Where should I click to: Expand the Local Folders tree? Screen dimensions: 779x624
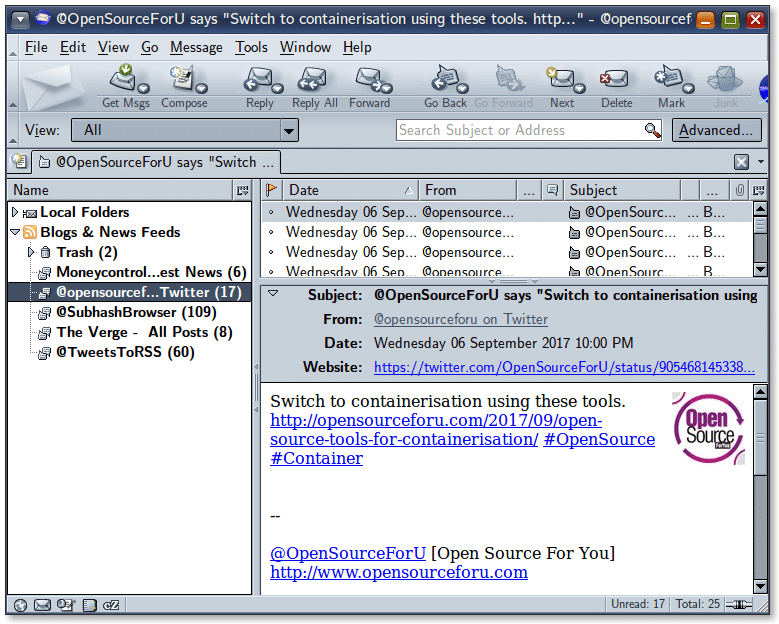[x=15, y=212]
